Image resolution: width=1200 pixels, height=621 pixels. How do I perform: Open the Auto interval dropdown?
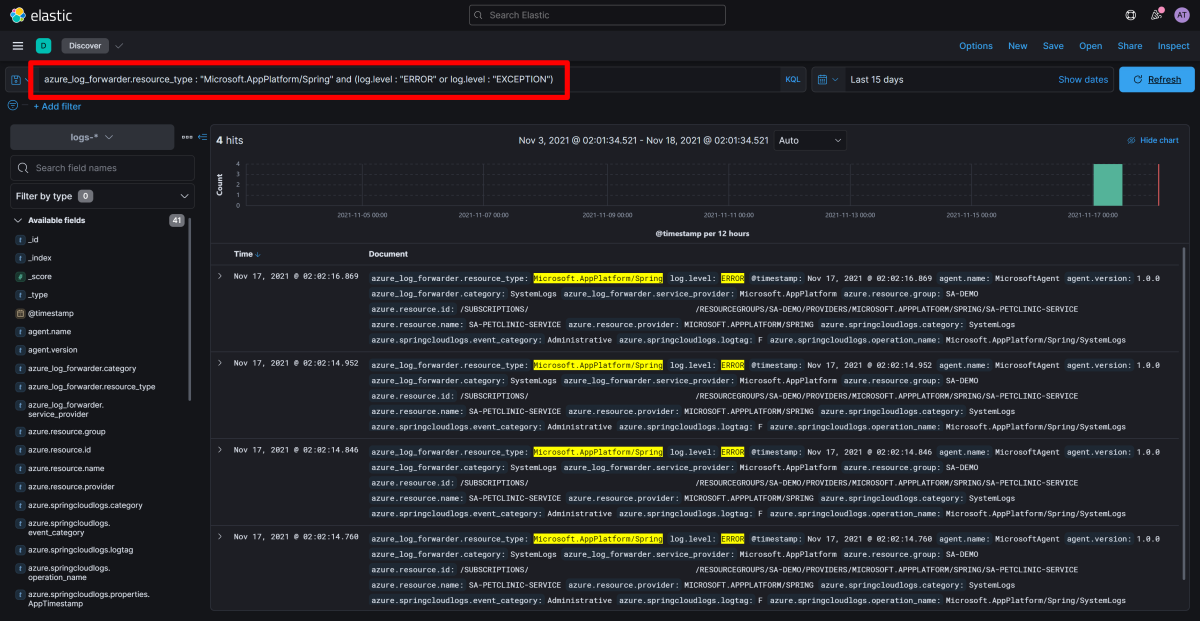pyautogui.click(x=810, y=141)
